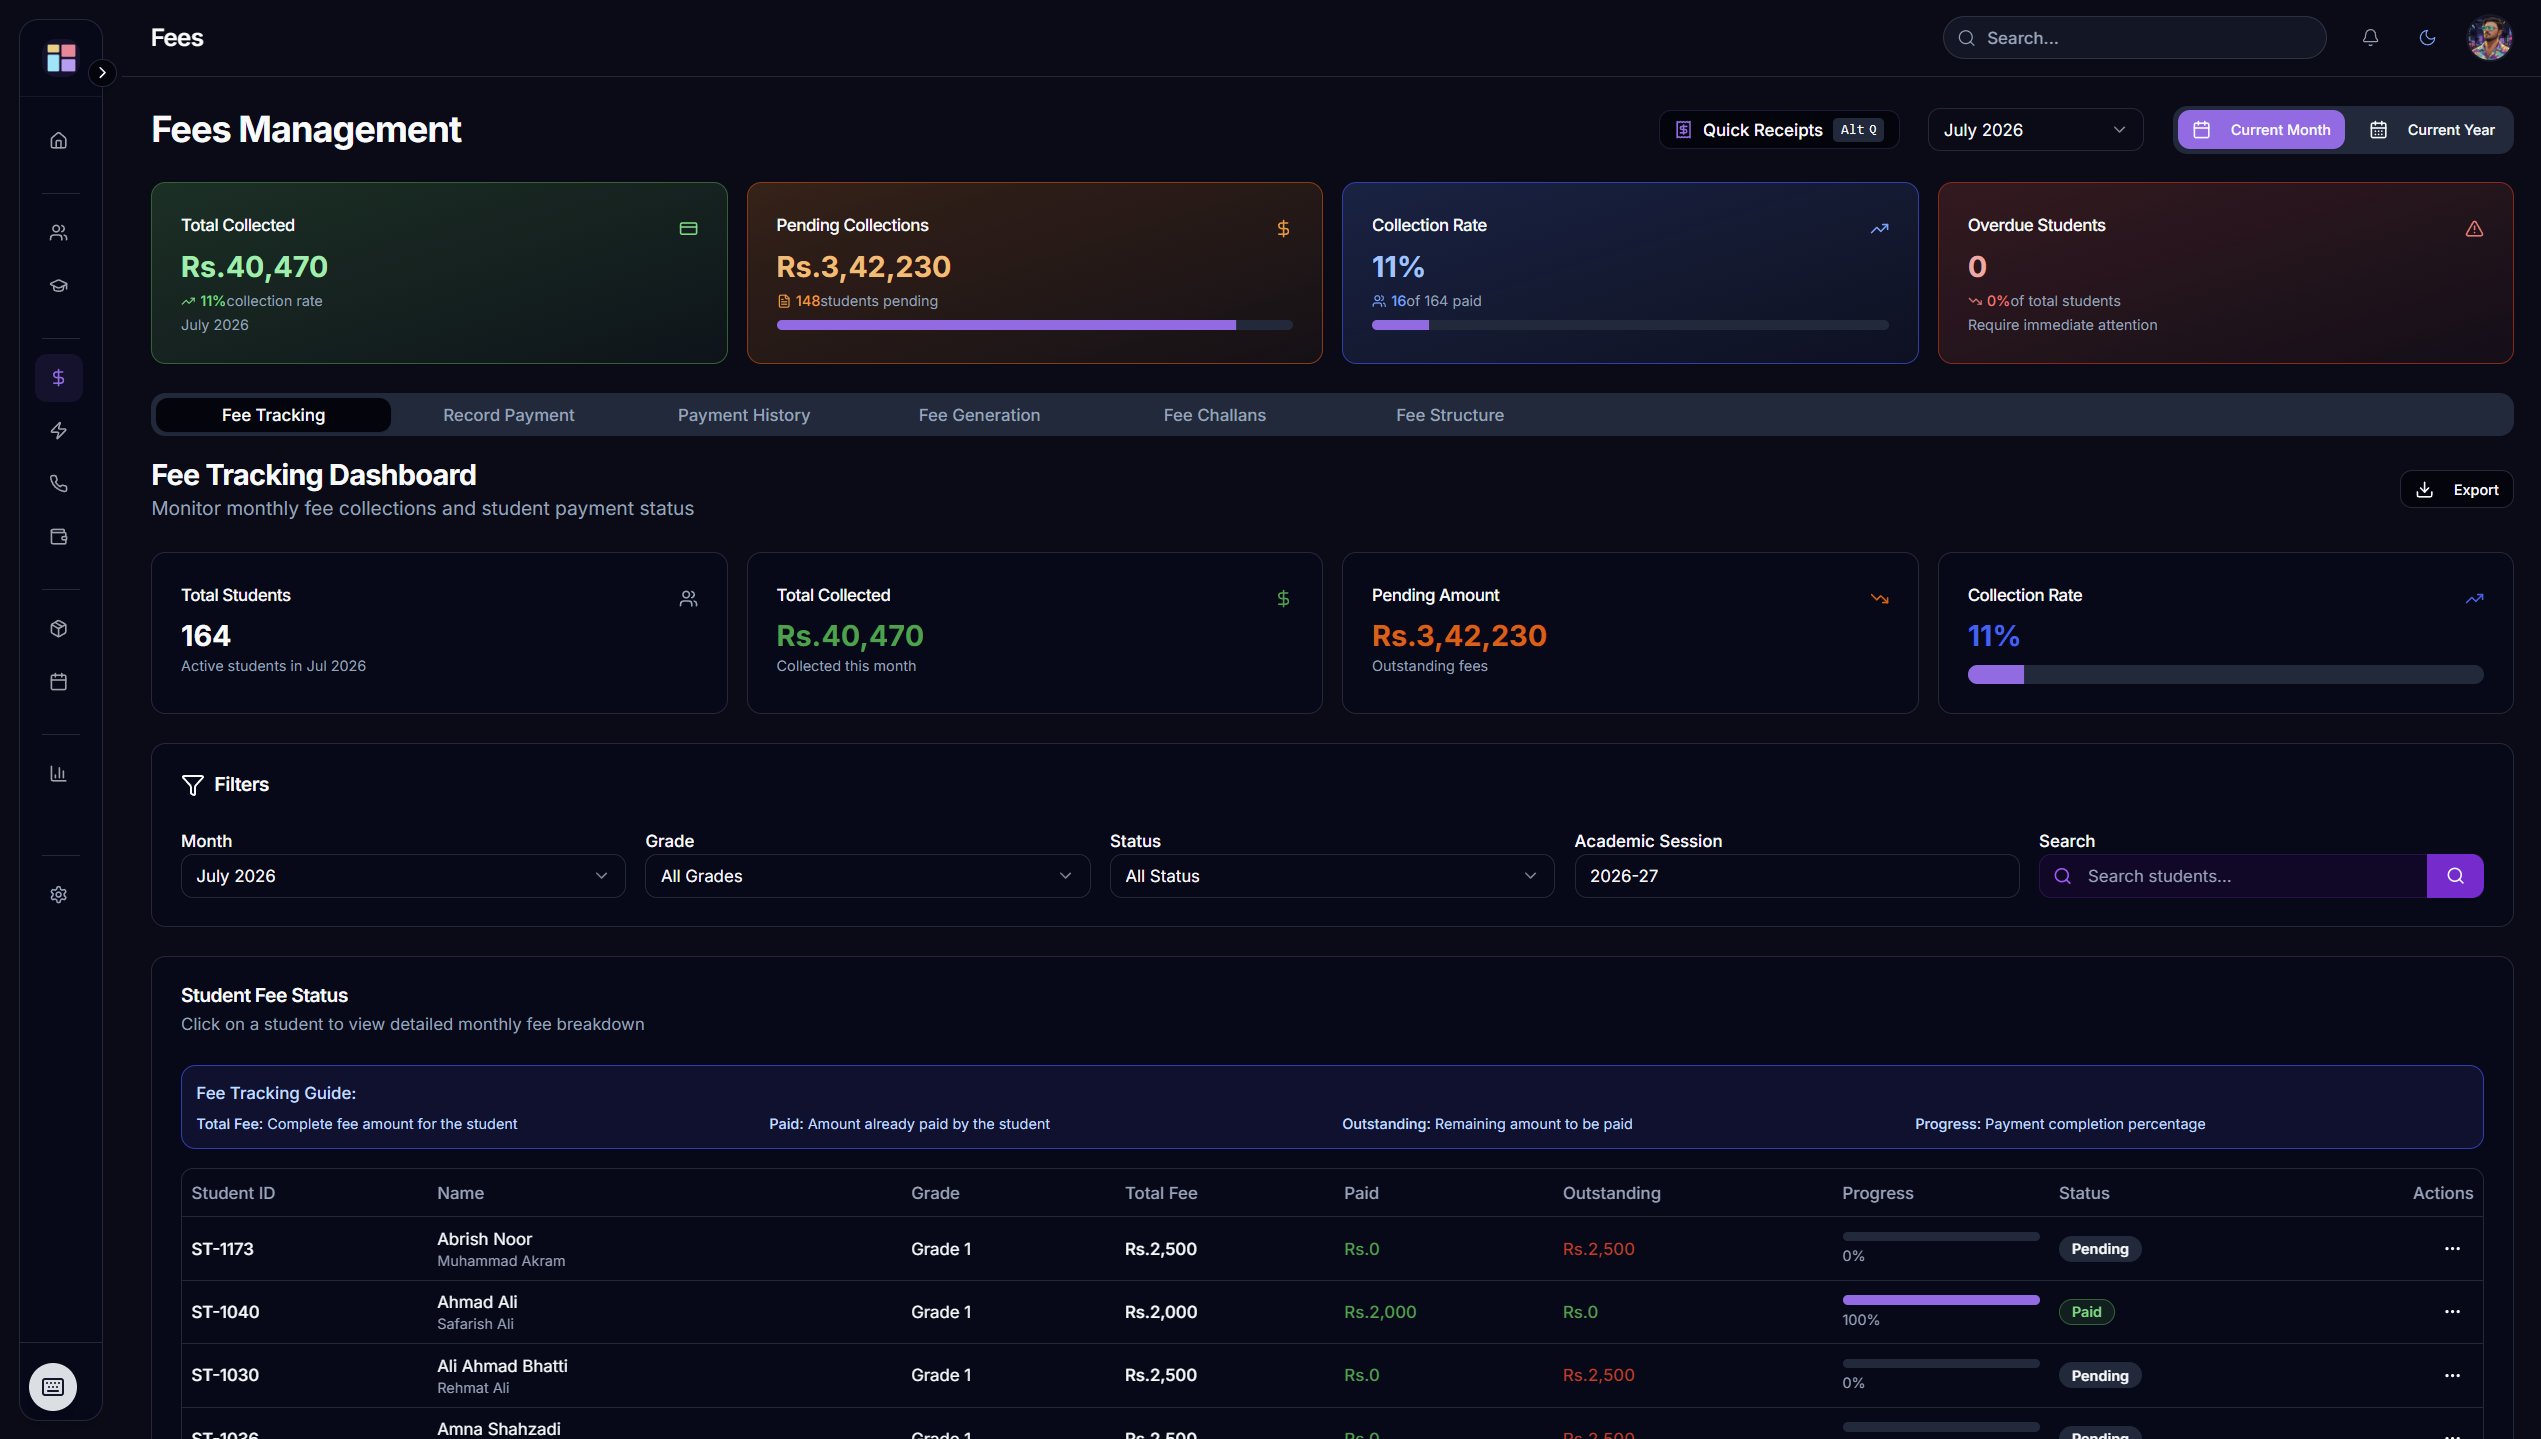Open the user avatar menu
The width and height of the screenshot is (2541, 1439).
pos(2489,38)
